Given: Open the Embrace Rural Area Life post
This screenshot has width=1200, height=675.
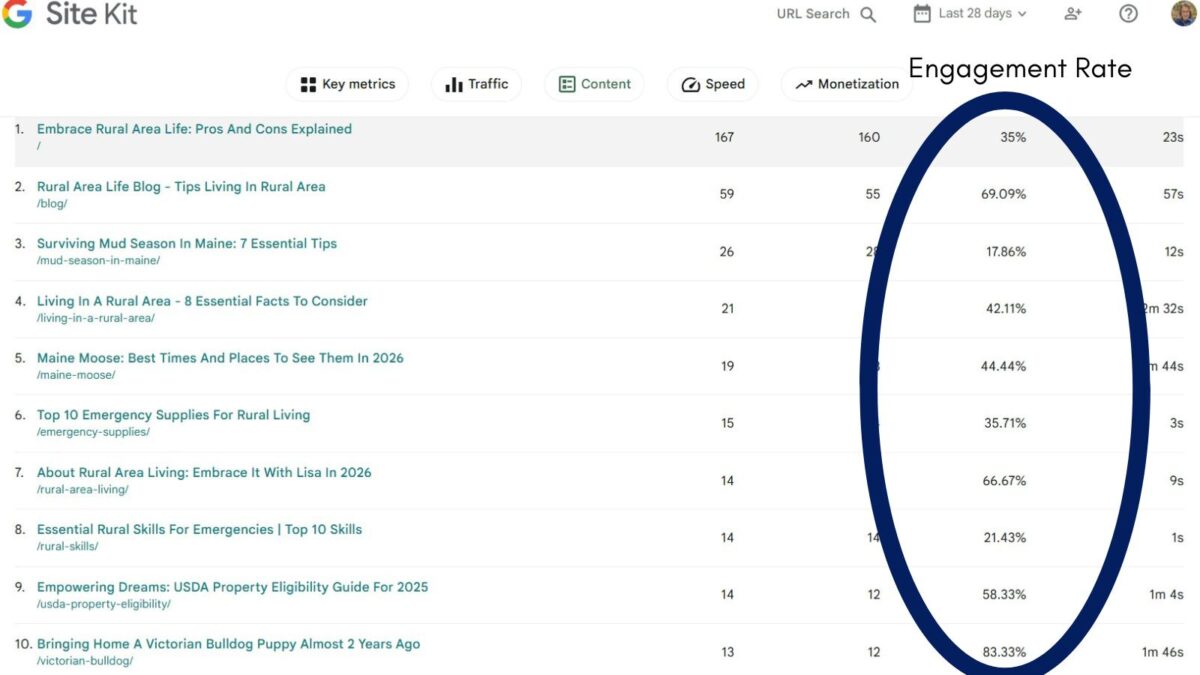Looking at the screenshot, I should point(194,128).
